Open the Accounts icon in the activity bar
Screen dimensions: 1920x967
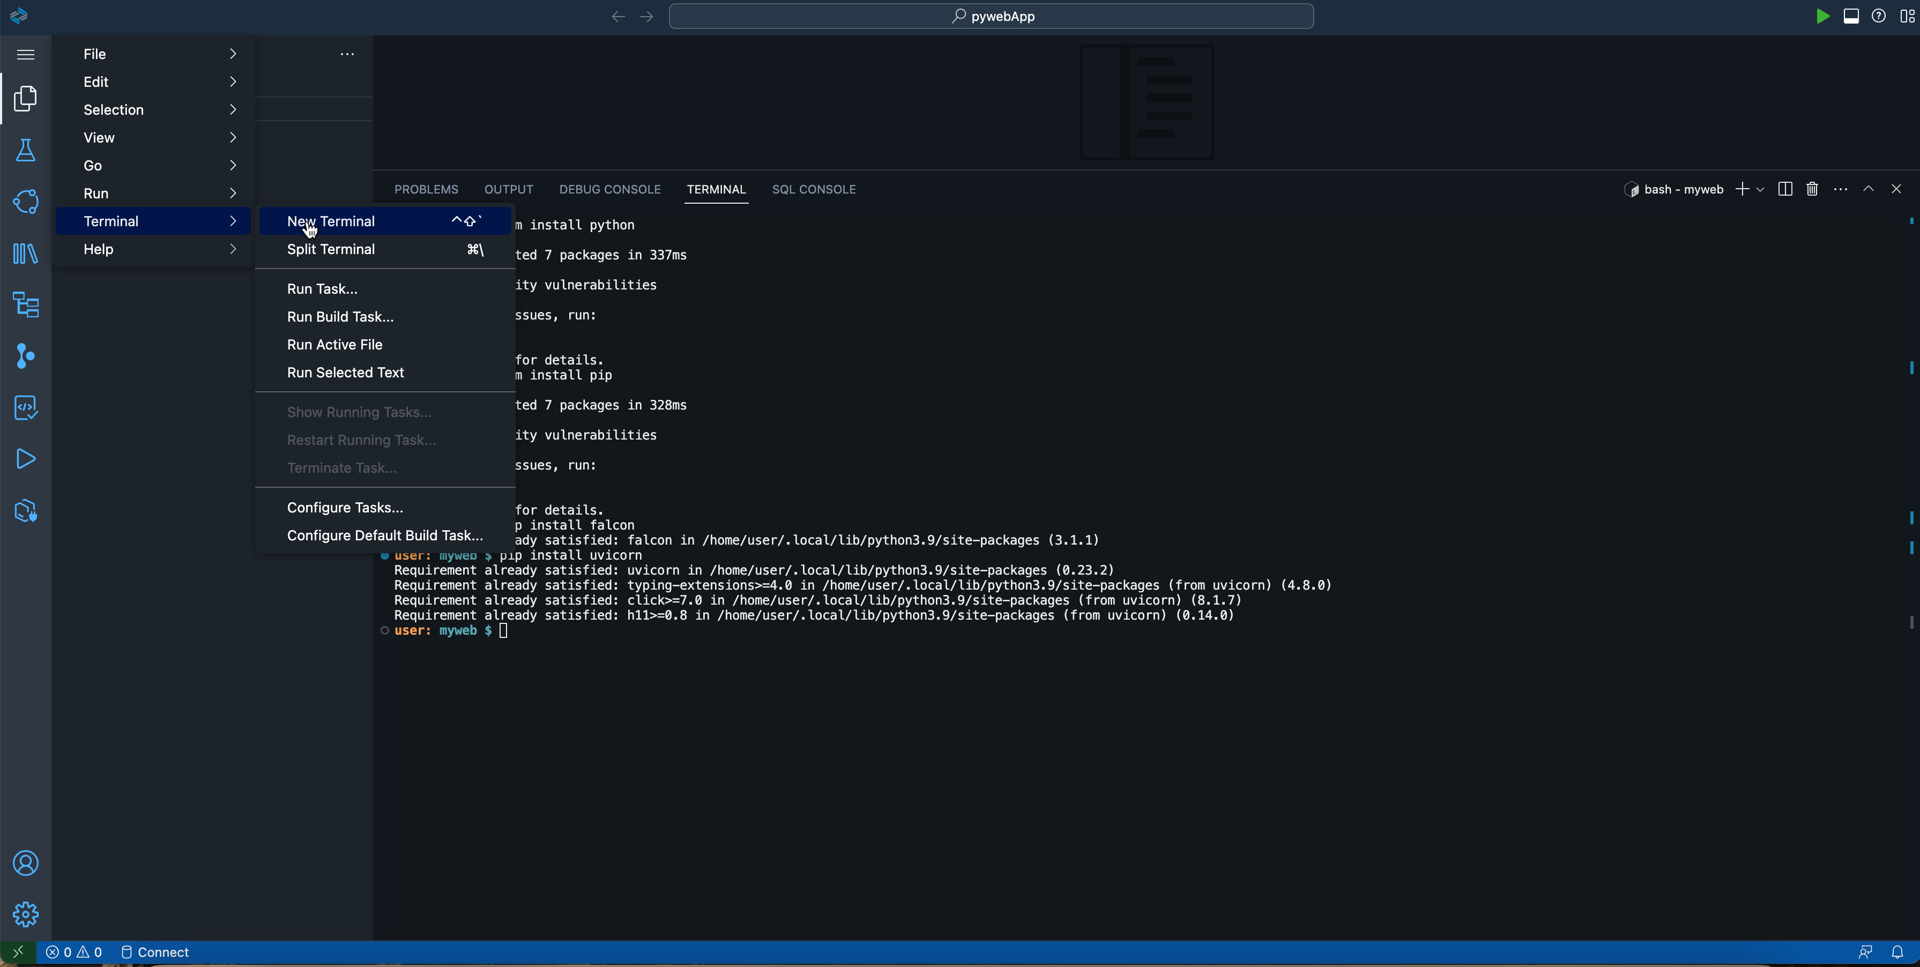click(25, 863)
